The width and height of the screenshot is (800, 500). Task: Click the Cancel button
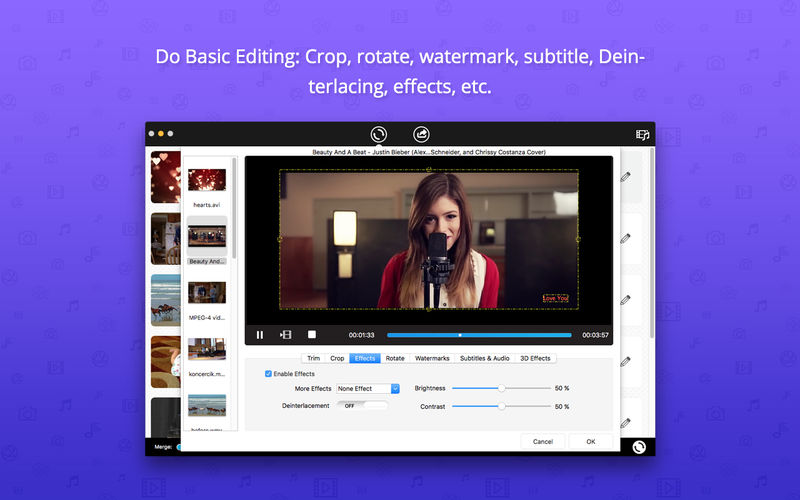(543, 441)
